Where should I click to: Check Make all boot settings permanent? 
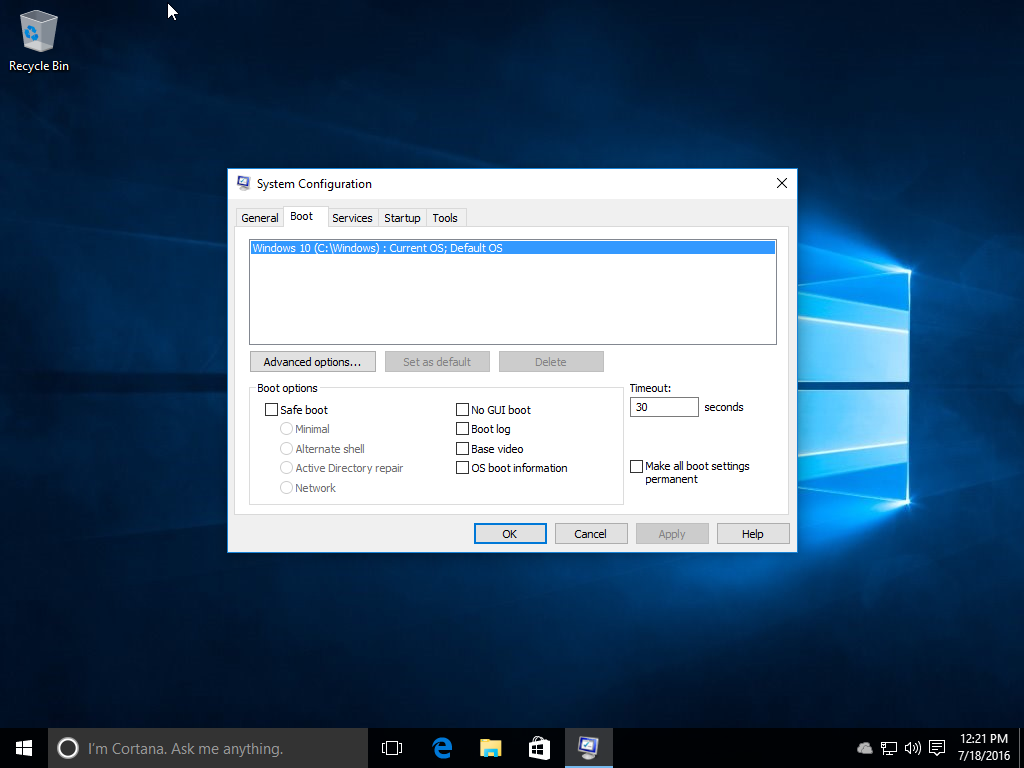pyautogui.click(x=637, y=466)
